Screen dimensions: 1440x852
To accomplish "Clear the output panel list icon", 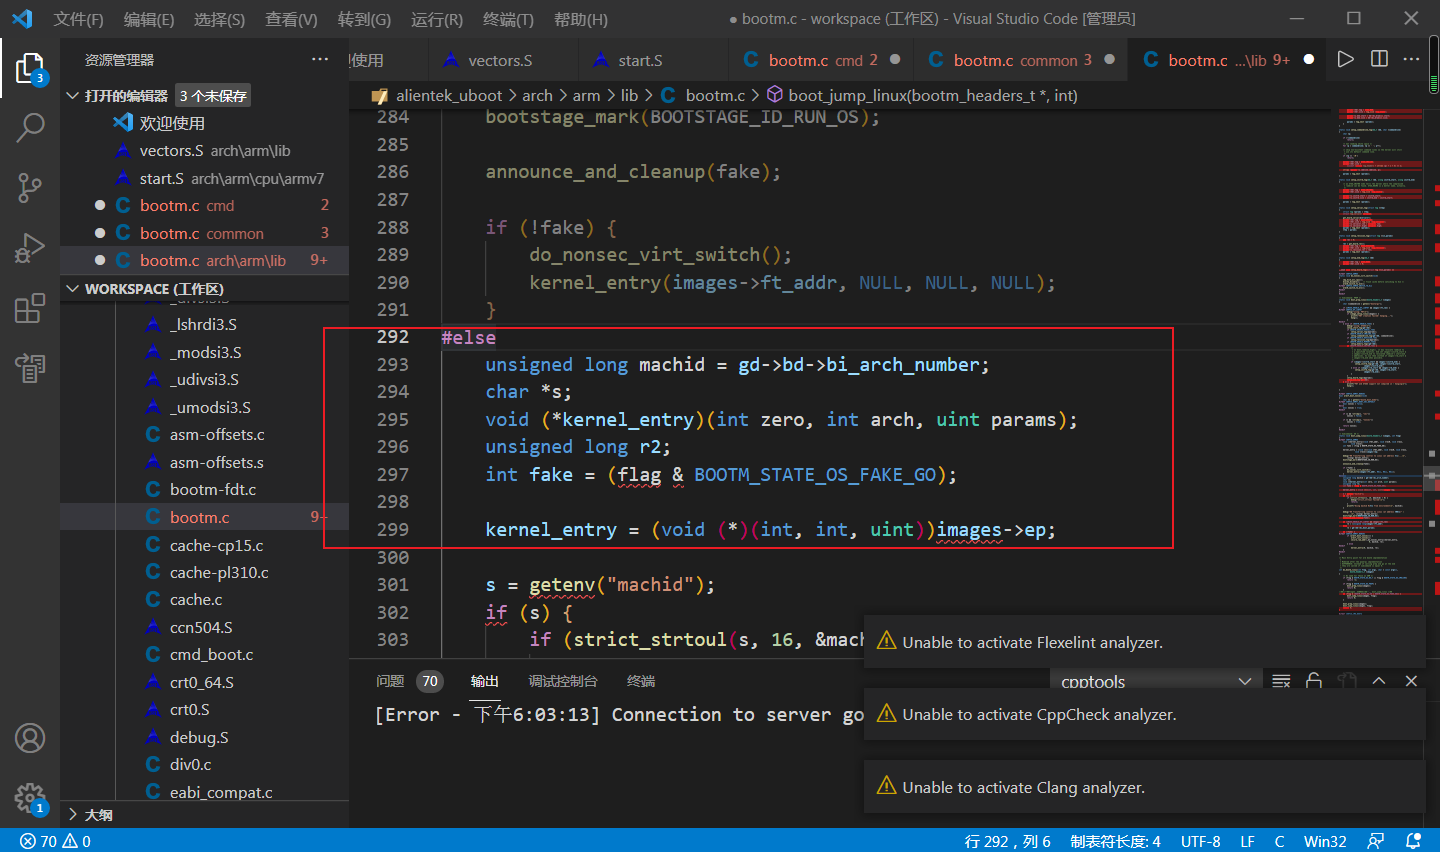I will tap(1281, 681).
